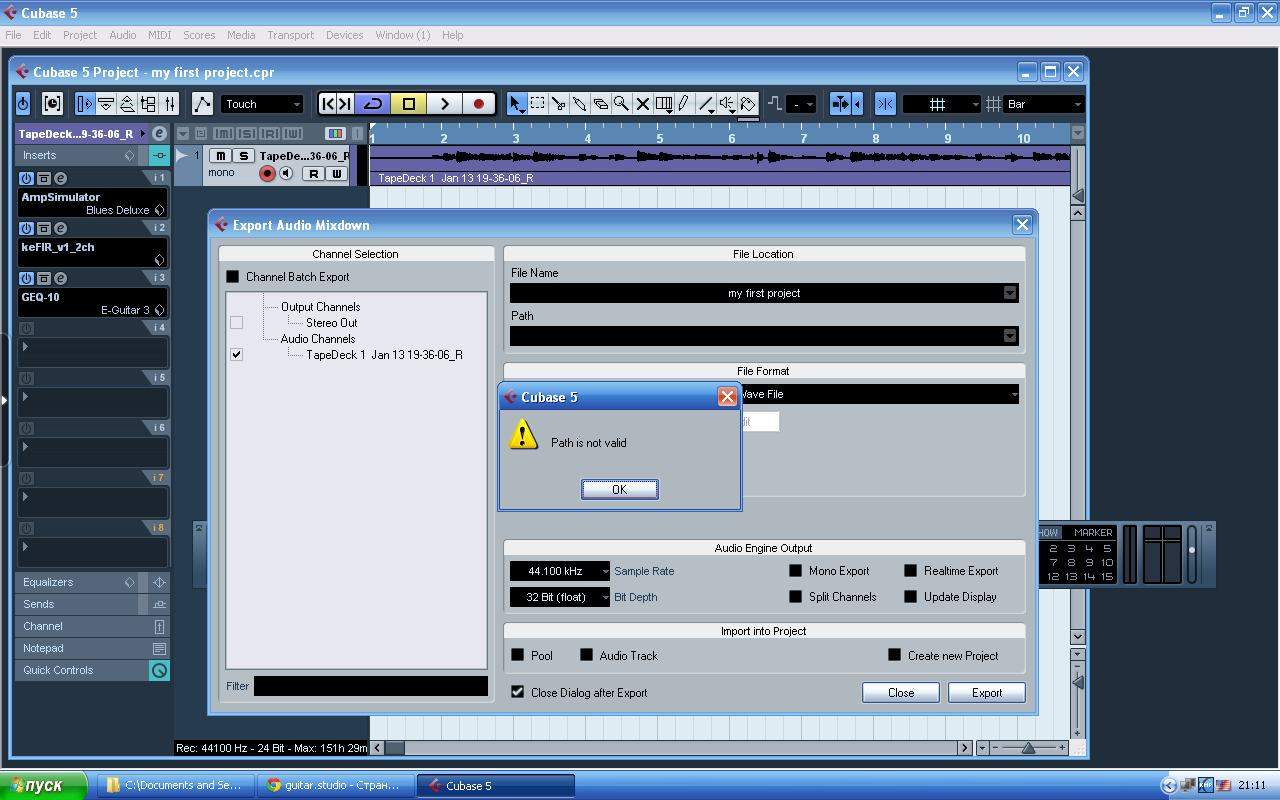Viewport: 1280px width, 800px height.
Task: Select the Zoom magnifier tool
Action: point(621,104)
